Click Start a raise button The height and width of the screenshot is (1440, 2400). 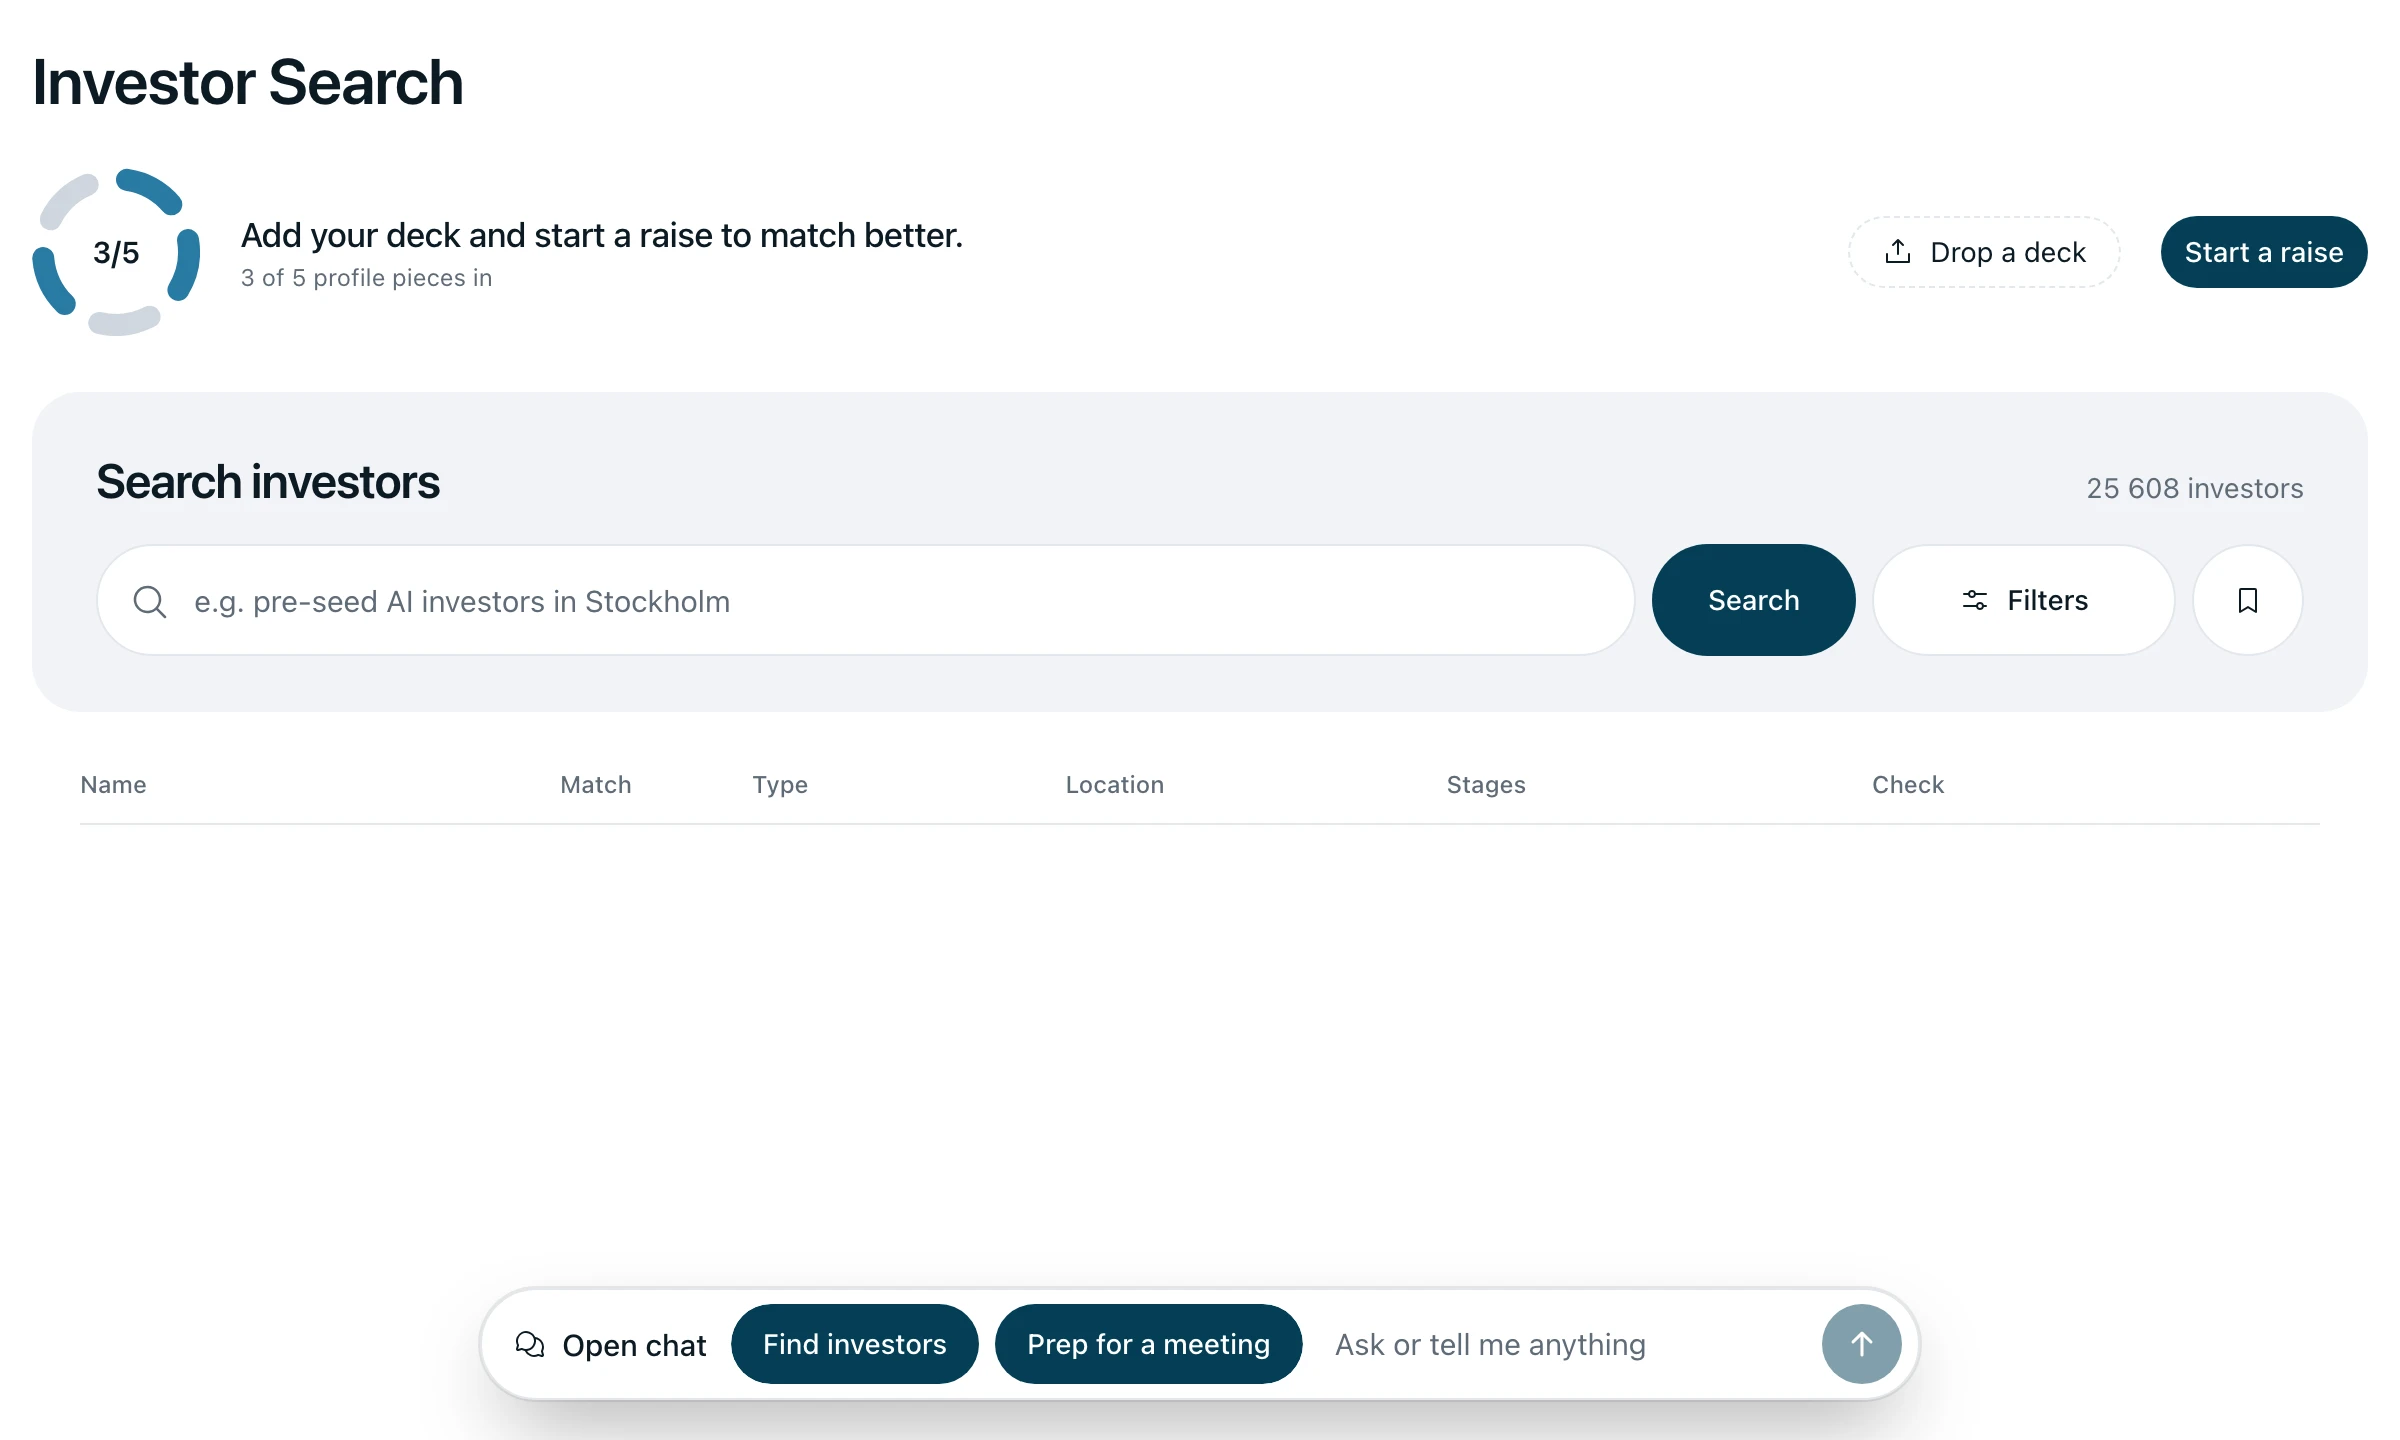[2264, 252]
